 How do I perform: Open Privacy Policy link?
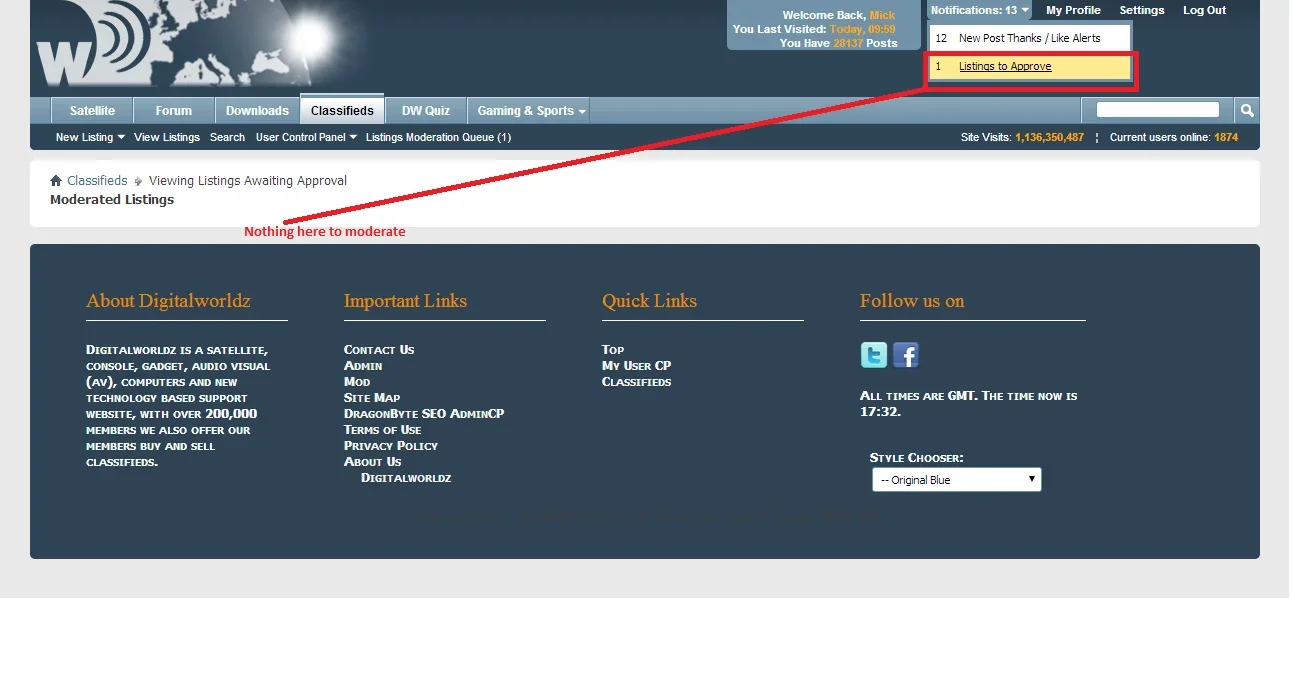click(391, 445)
